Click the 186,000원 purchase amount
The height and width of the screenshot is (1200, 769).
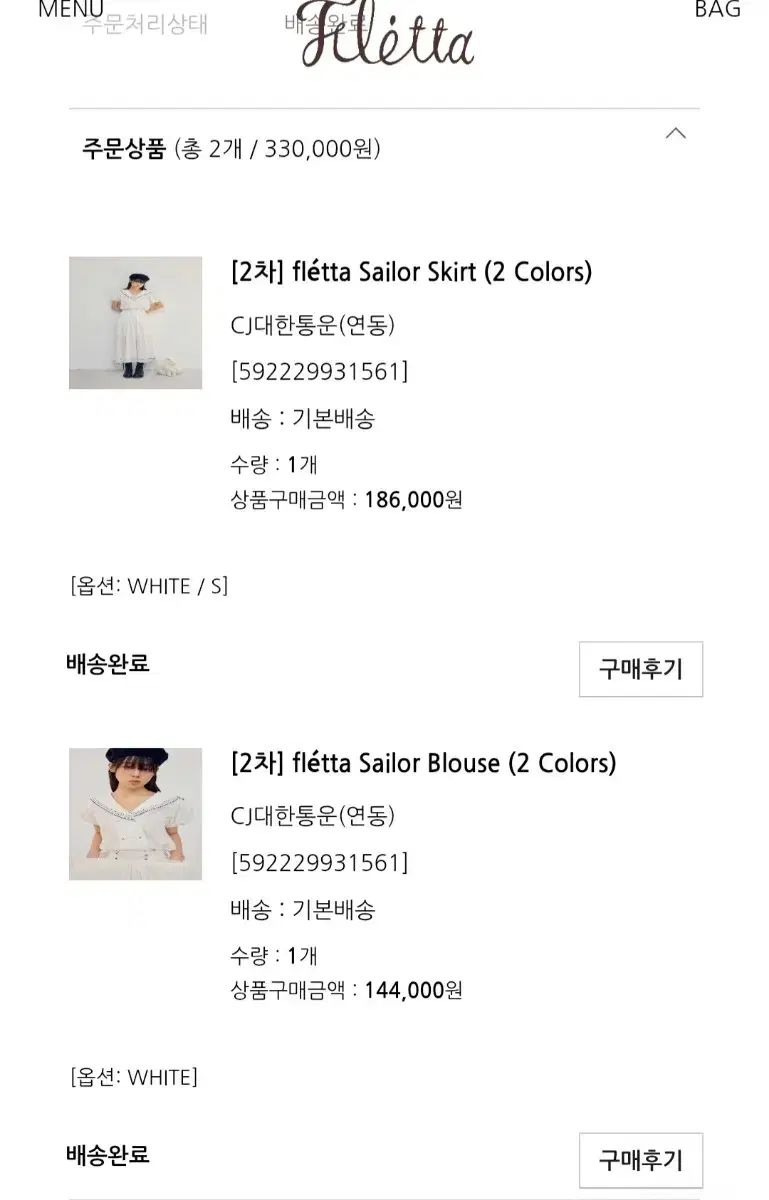(x=413, y=499)
